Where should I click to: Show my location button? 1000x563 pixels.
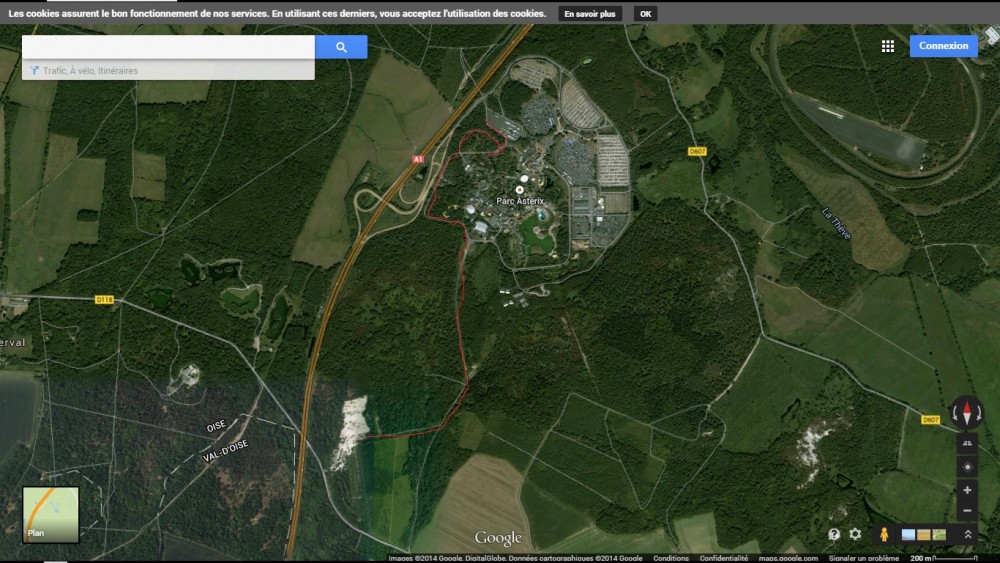[x=967, y=467]
